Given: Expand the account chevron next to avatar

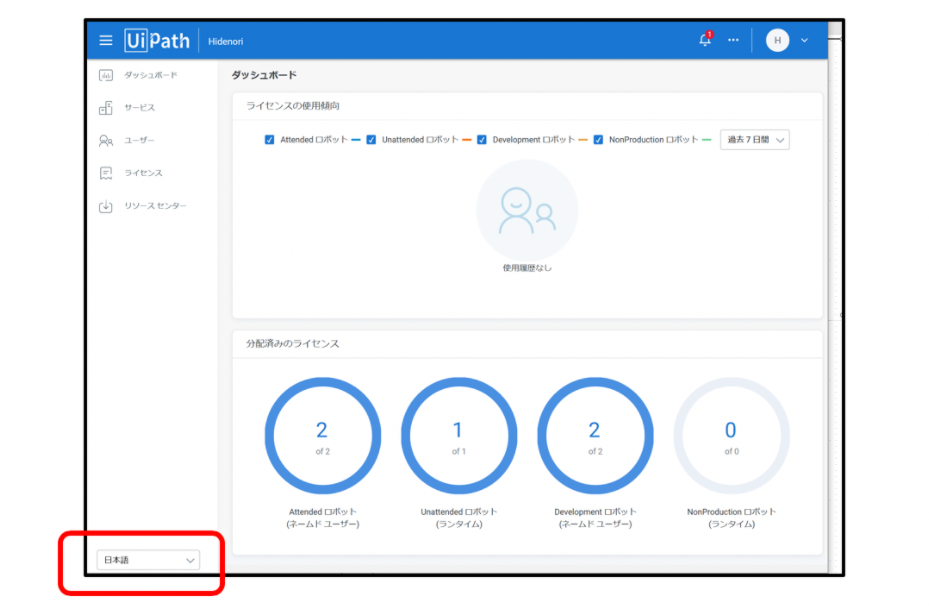Looking at the screenshot, I should tap(804, 41).
